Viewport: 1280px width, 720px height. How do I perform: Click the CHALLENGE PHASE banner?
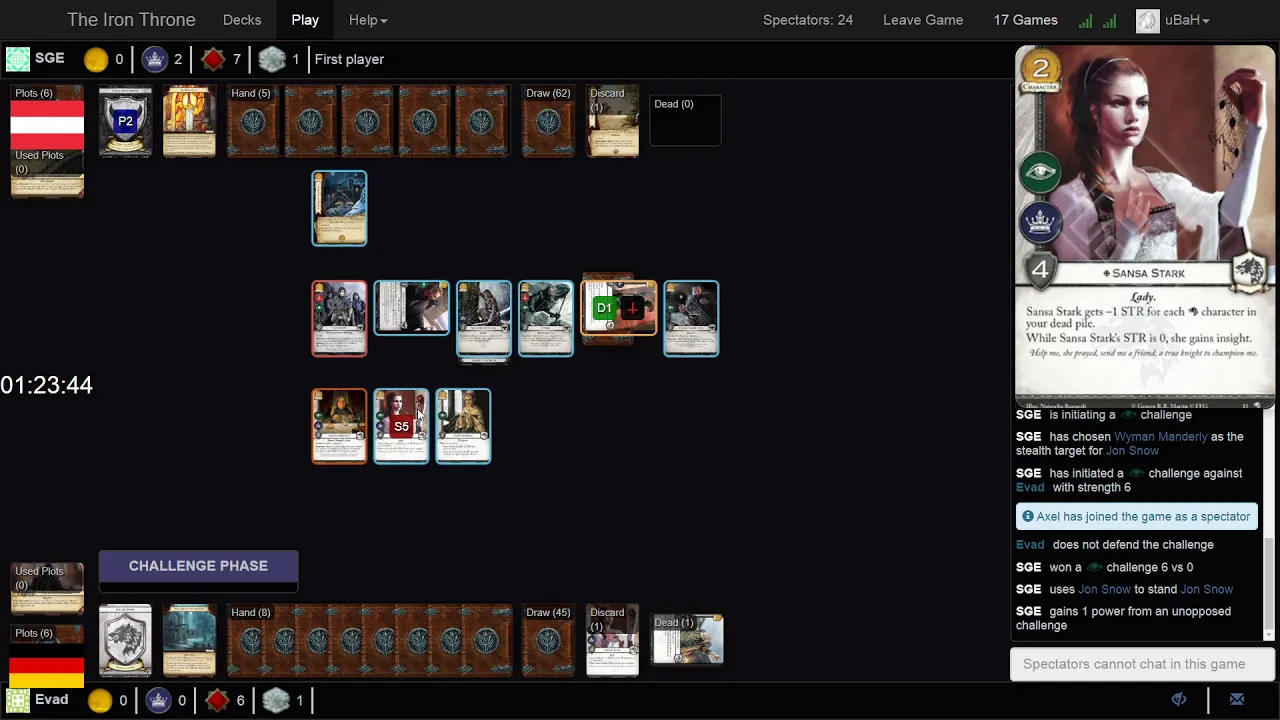pyautogui.click(x=198, y=566)
